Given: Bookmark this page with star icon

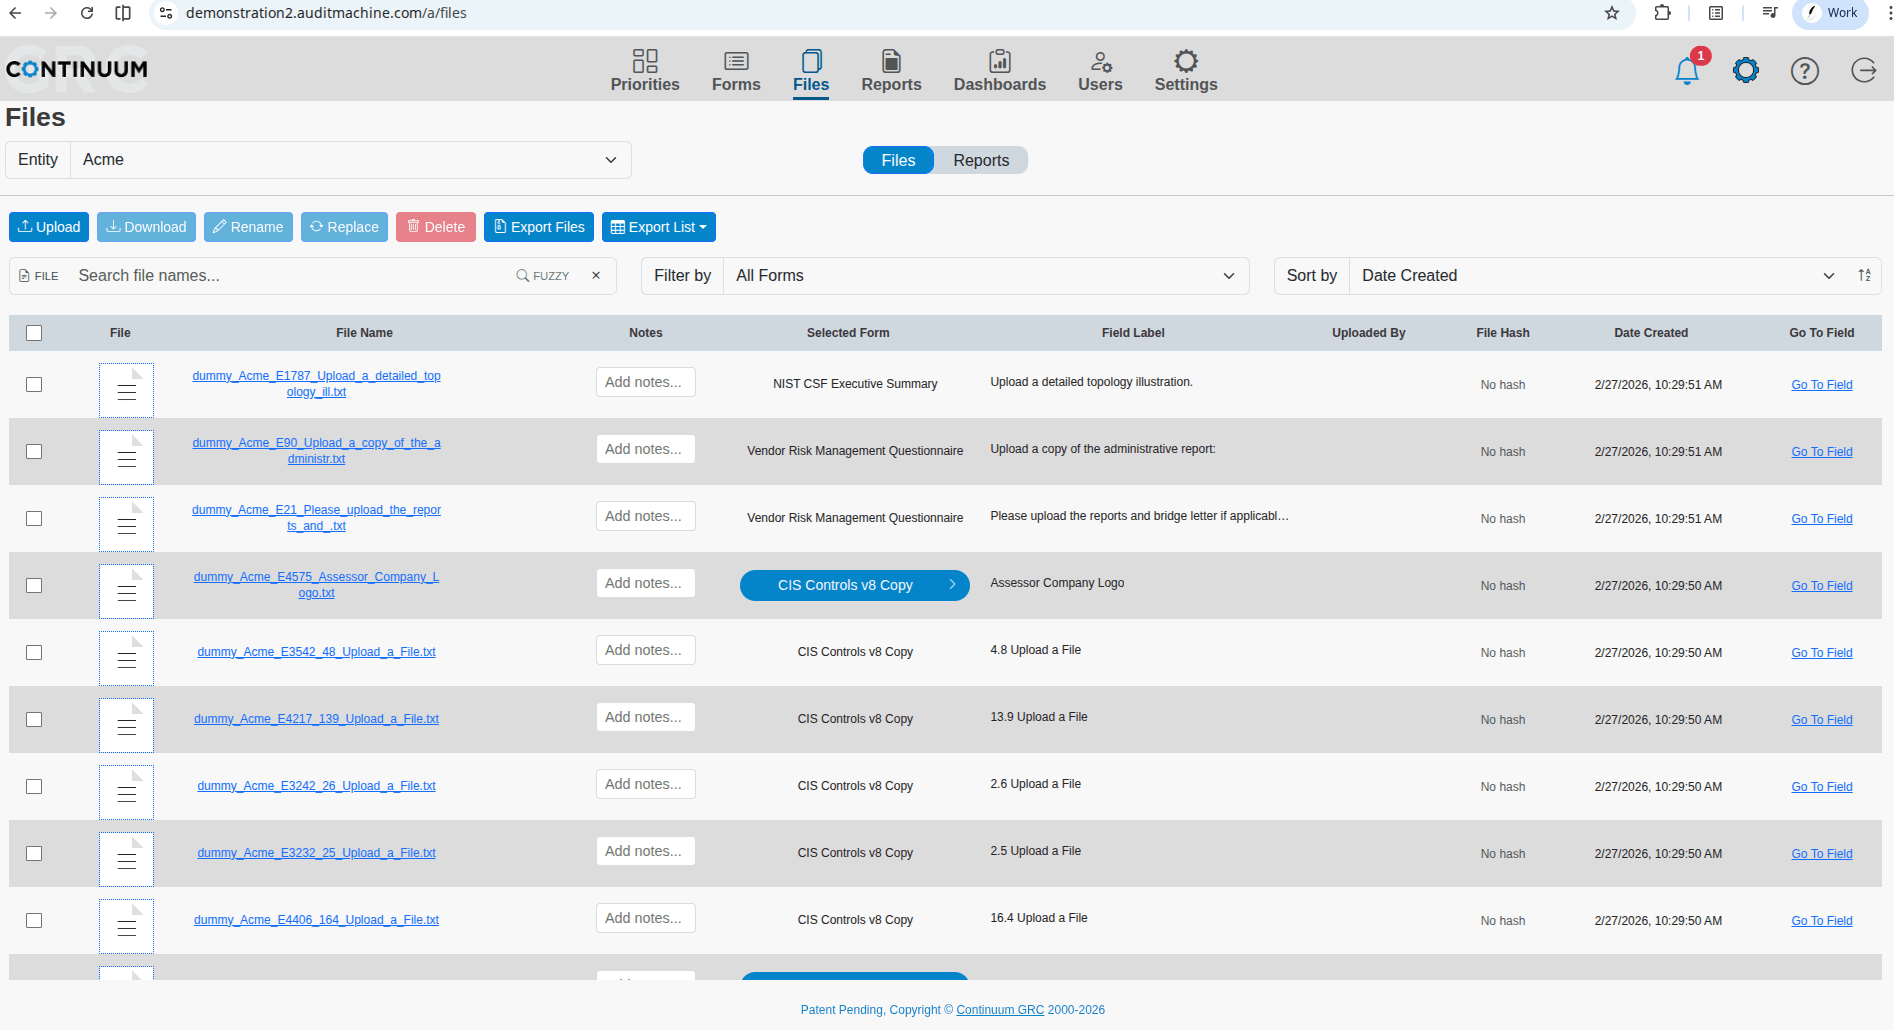Looking at the screenshot, I should pyautogui.click(x=1611, y=13).
